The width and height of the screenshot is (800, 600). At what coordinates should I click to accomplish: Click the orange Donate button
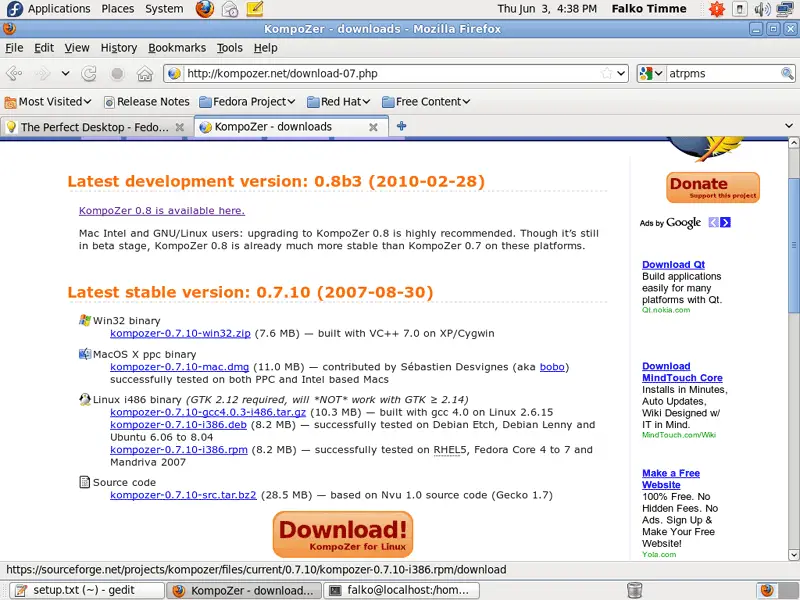pyautogui.click(x=713, y=187)
